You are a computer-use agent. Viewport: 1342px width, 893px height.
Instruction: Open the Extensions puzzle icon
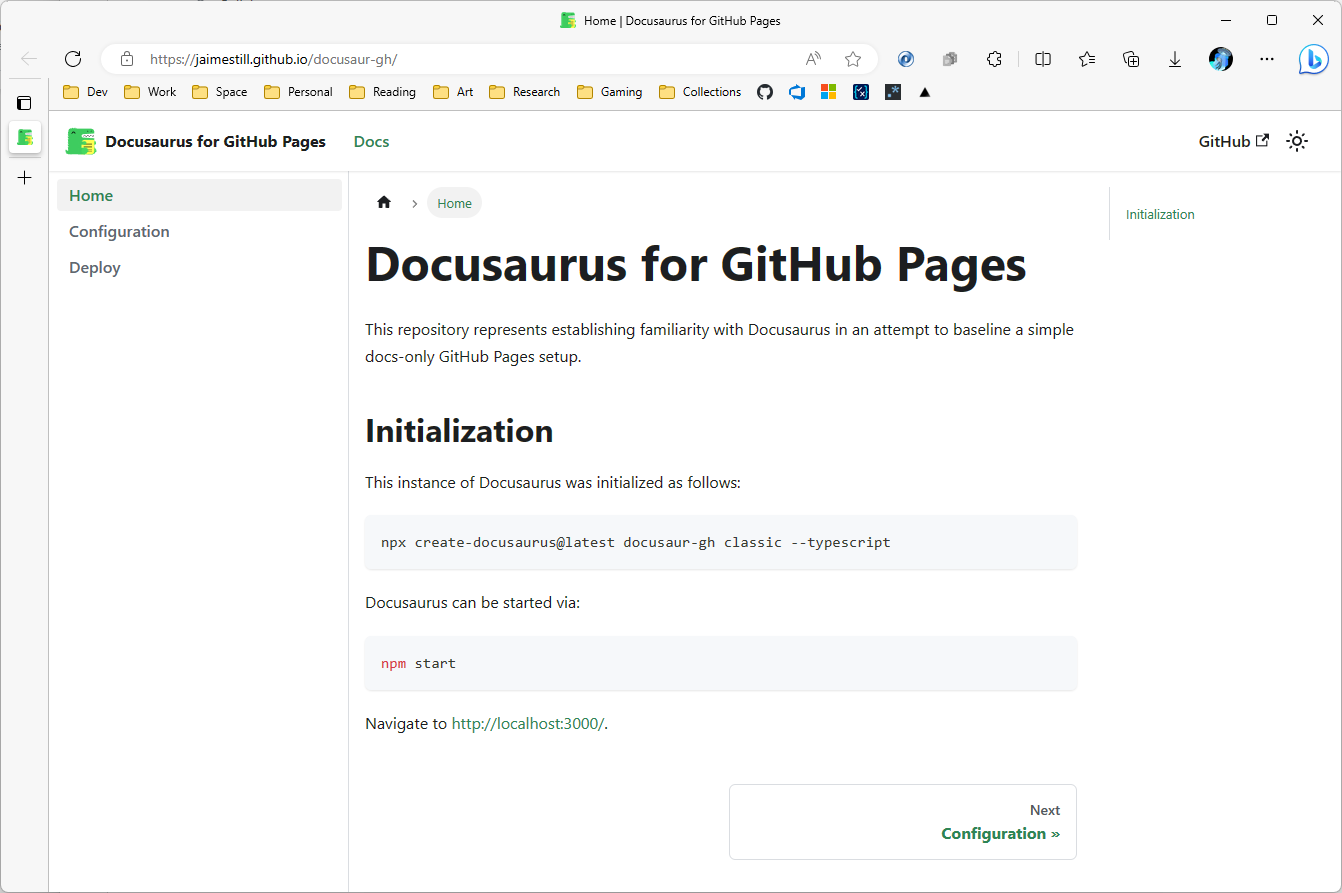tap(994, 59)
